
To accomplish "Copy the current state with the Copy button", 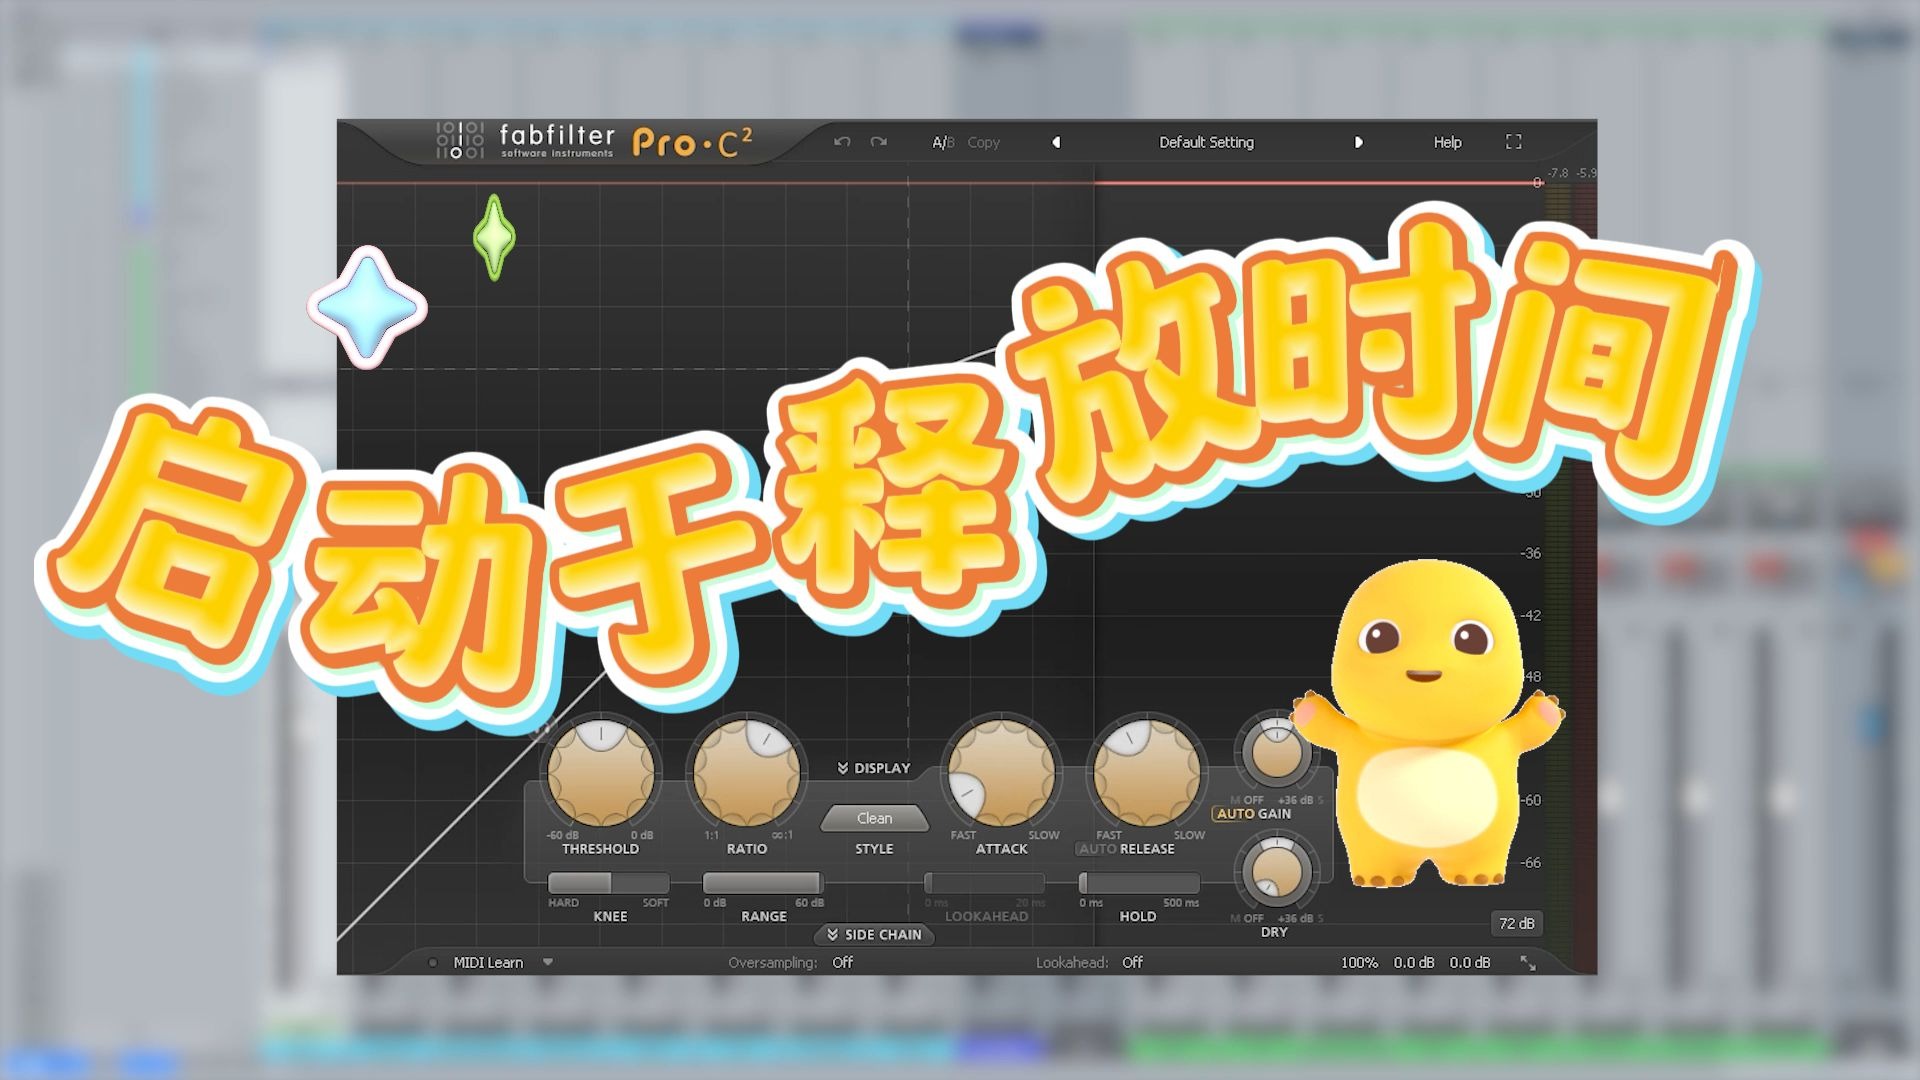I will pyautogui.click(x=983, y=142).
